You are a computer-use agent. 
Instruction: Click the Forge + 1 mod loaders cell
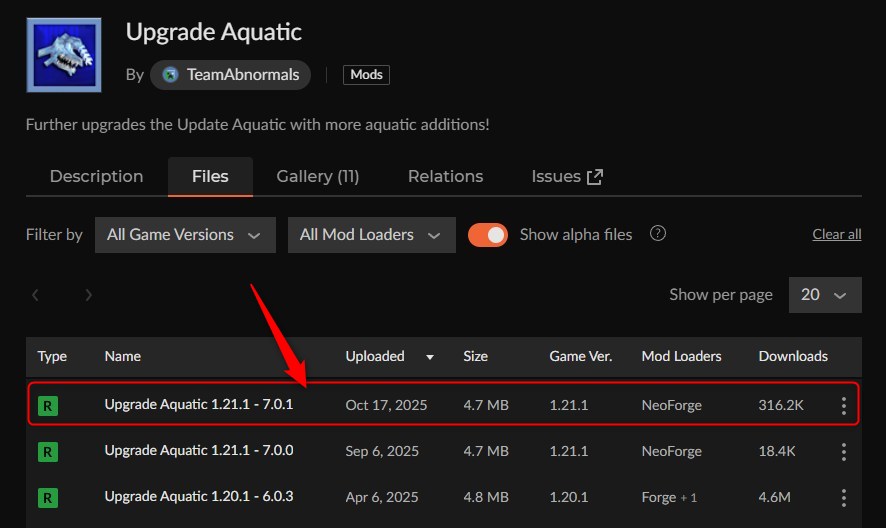pos(669,497)
